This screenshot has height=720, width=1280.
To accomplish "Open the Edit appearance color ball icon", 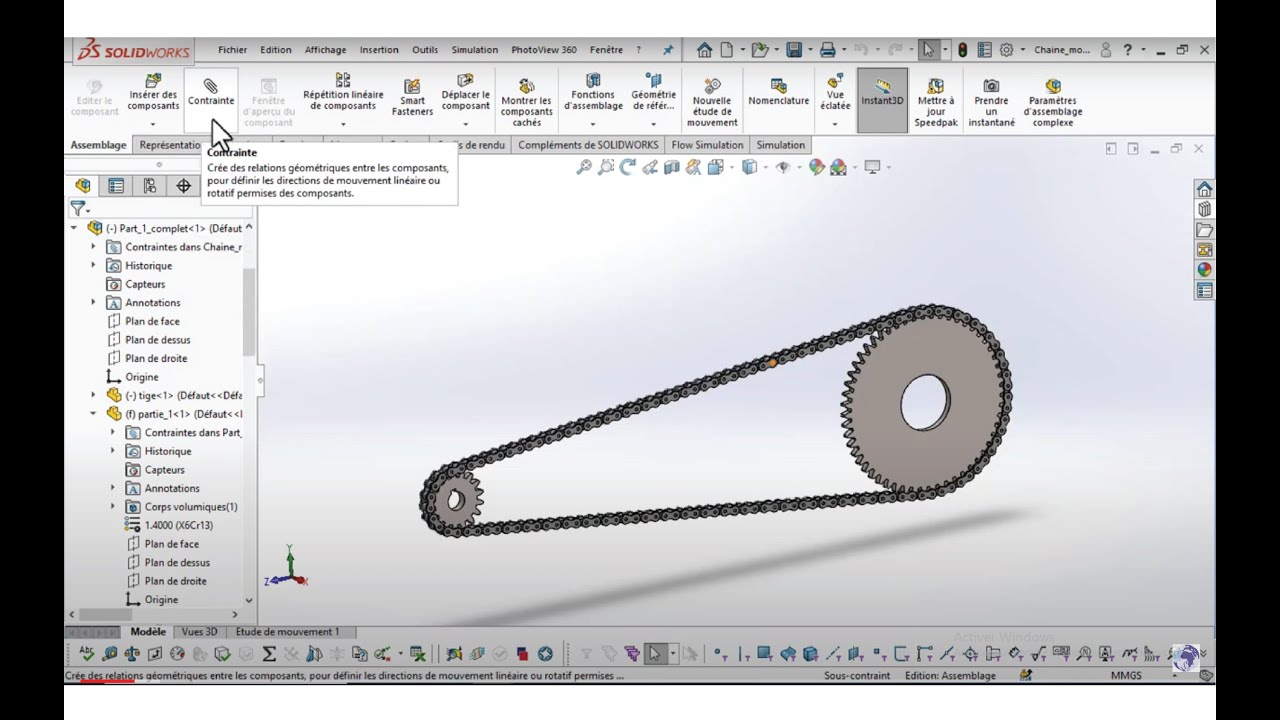I will [x=816, y=167].
